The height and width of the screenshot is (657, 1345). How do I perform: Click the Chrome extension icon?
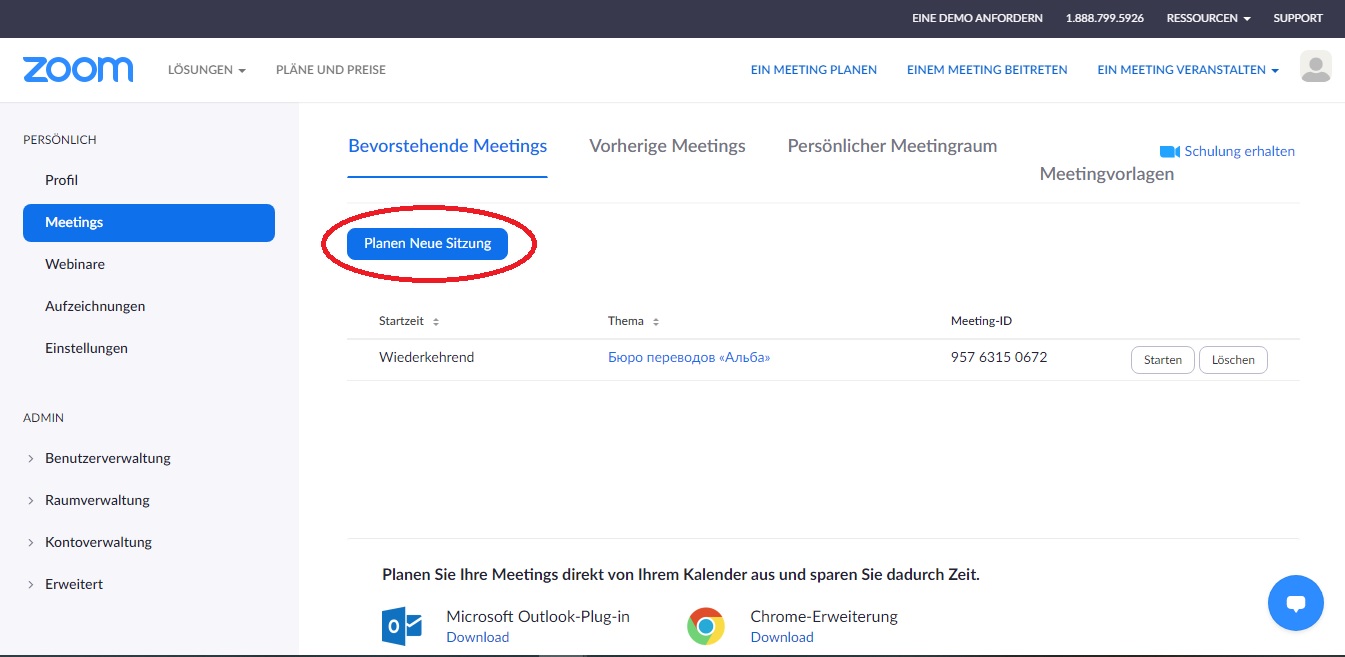click(706, 626)
